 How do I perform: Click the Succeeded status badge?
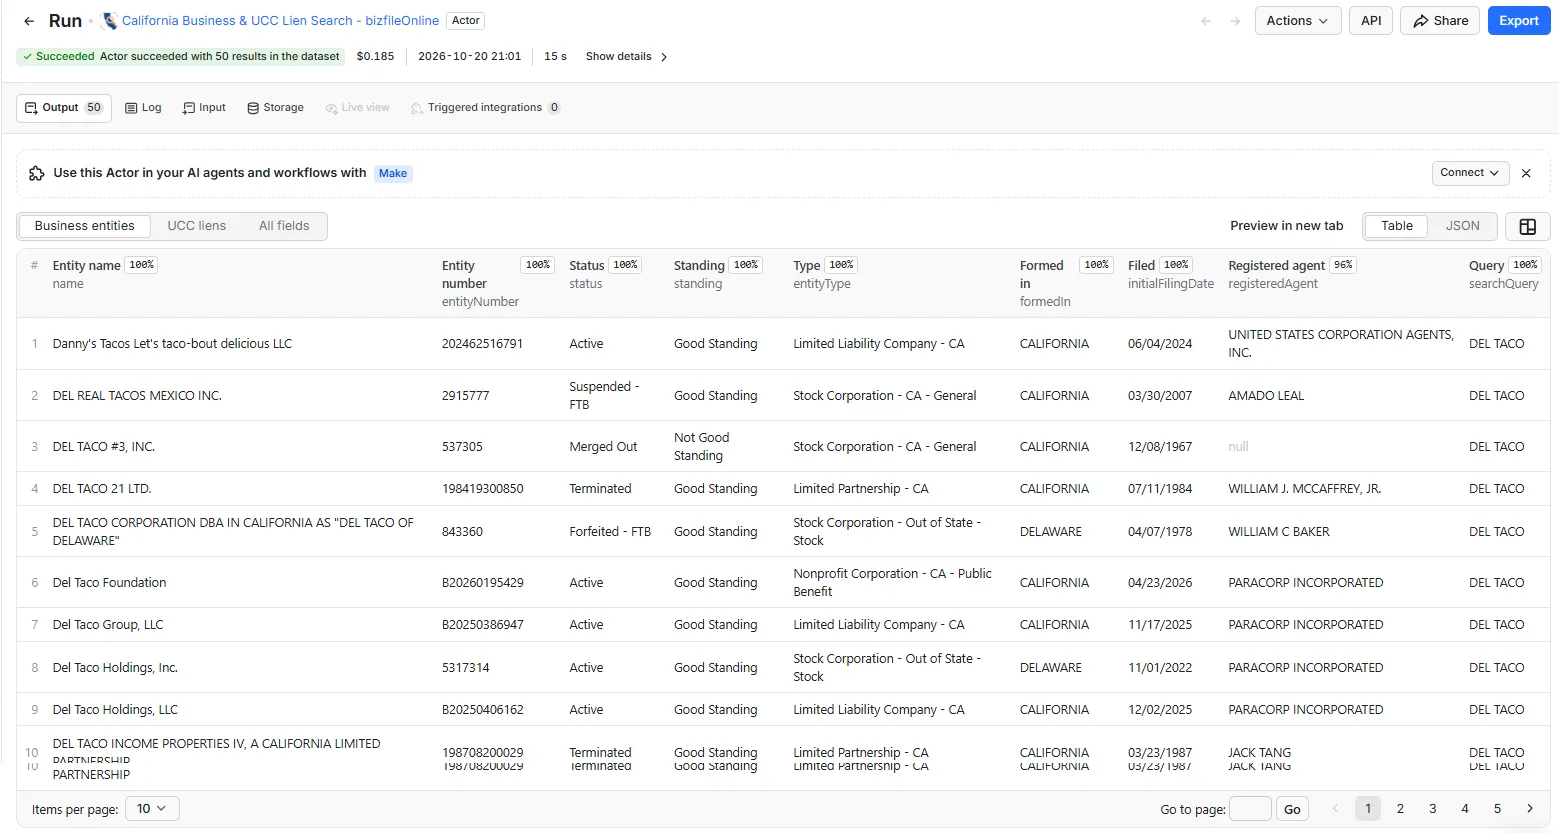[181, 57]
